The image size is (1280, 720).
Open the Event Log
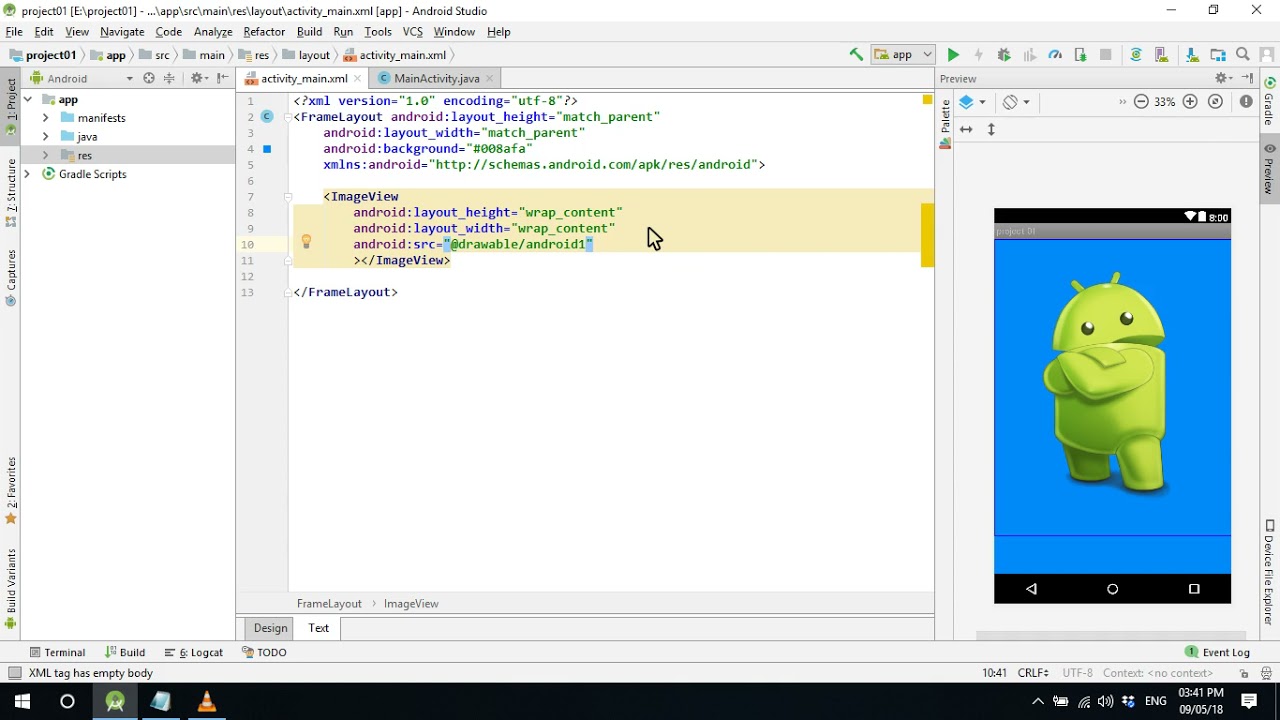tap(1217, 652)
